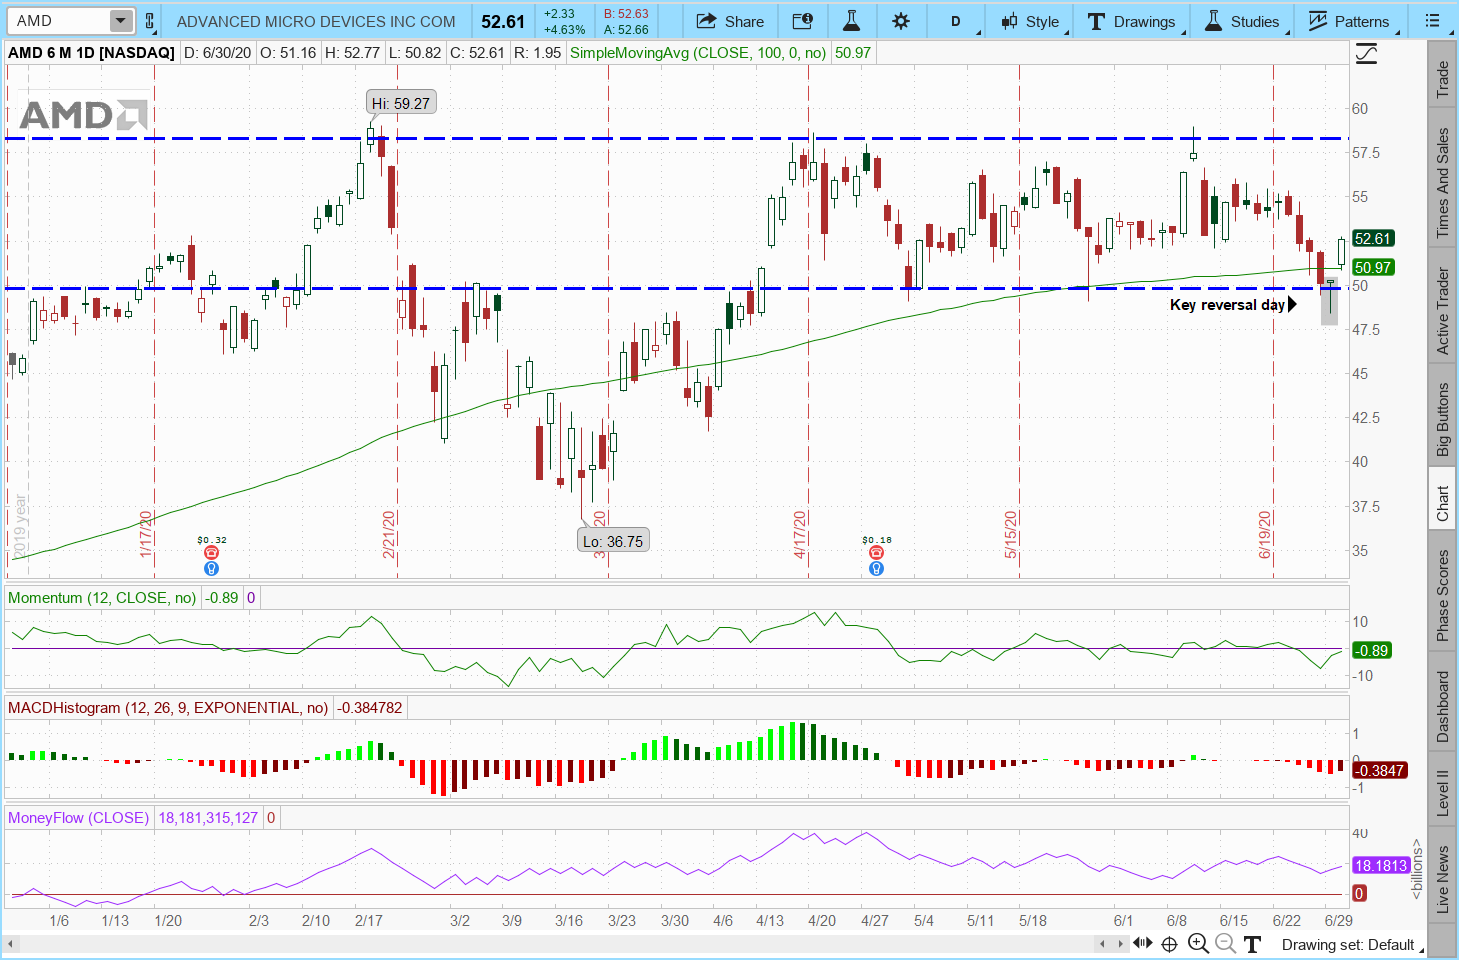This screenshot has width=1459, height=960.
Task: Switch to the Active Trader side tab
Action: [1442, 311]
